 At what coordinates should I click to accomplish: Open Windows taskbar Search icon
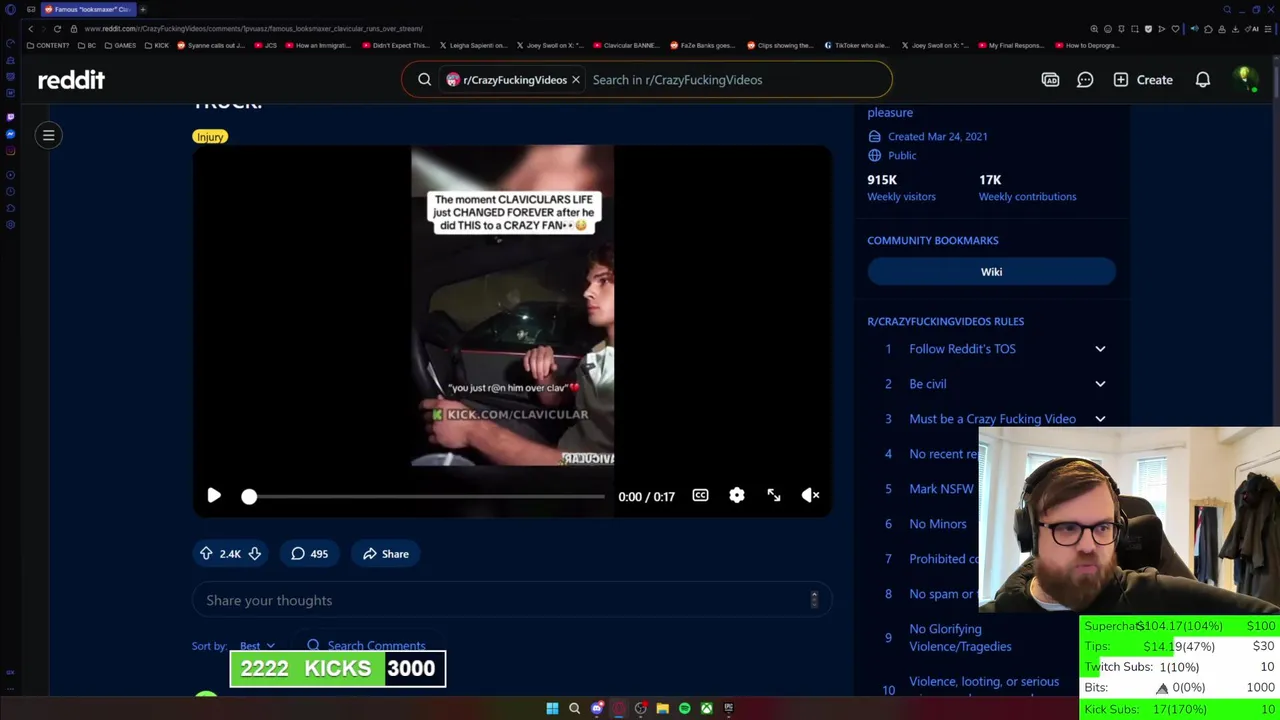[x=574, y=709]
